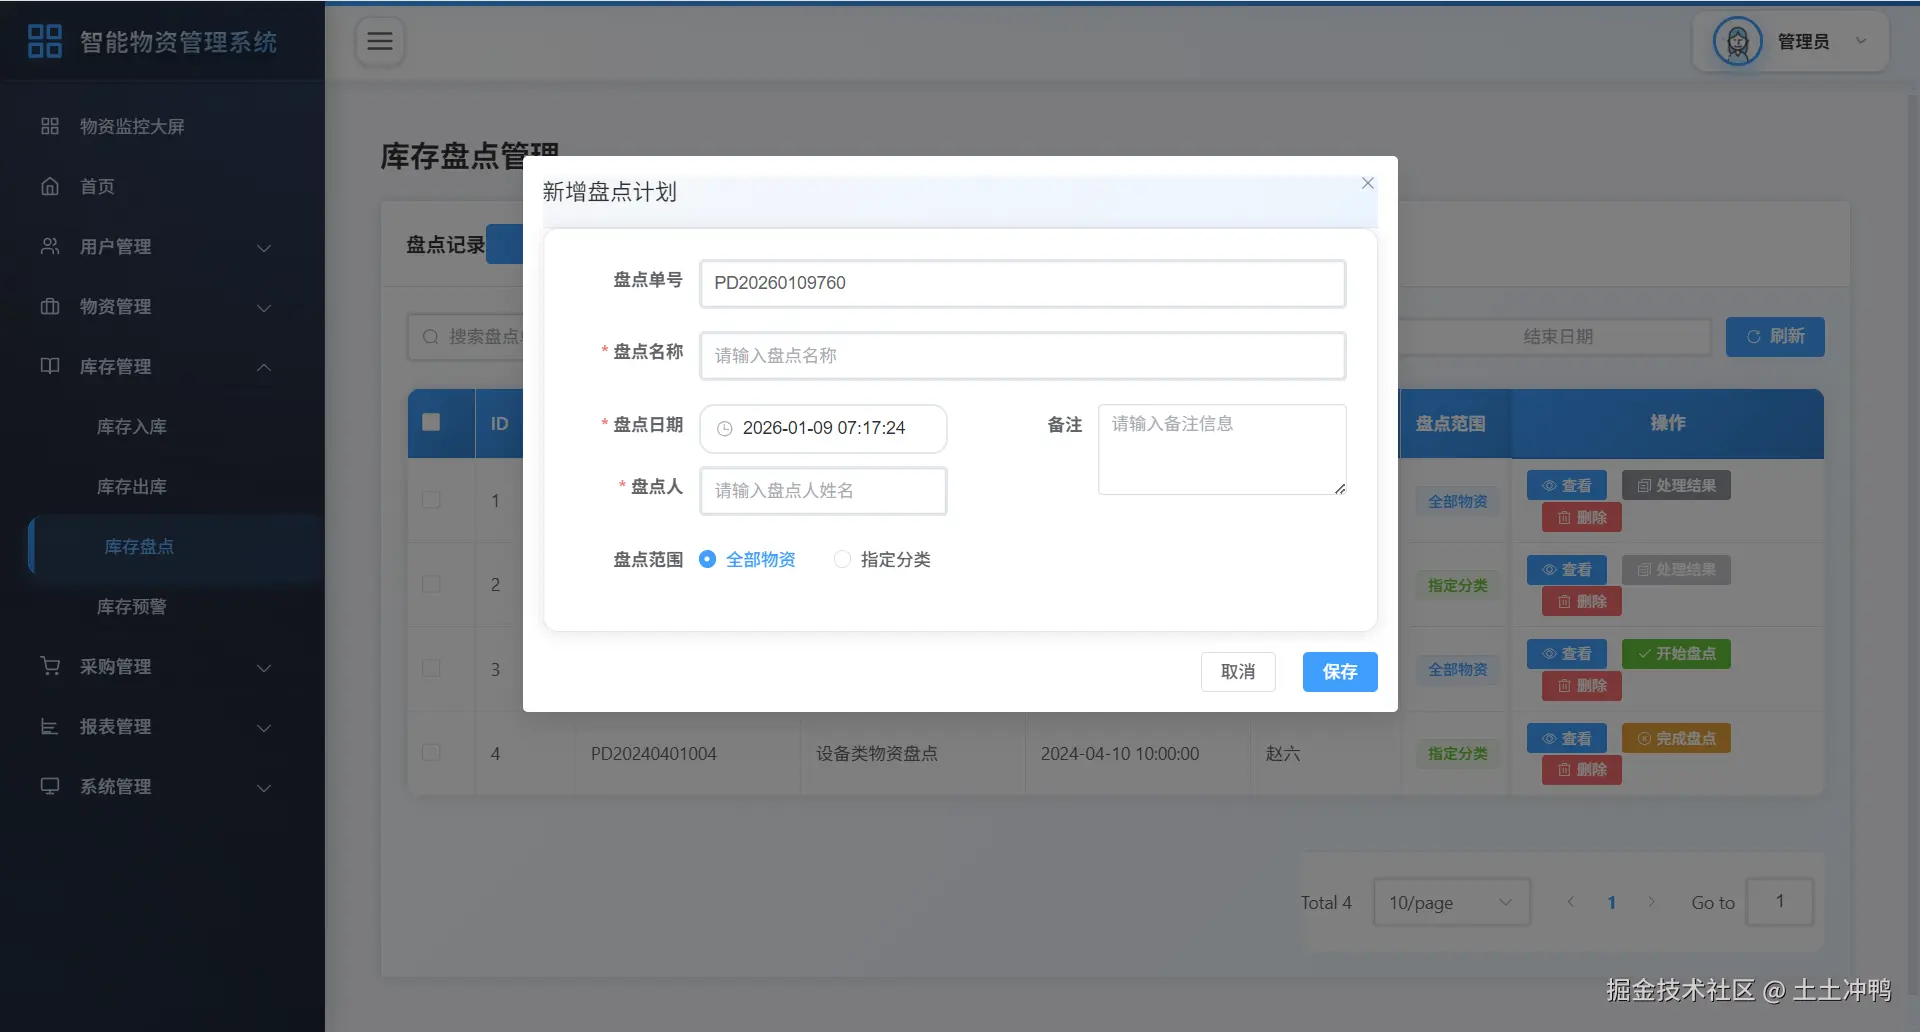The height and width of the screenshot is (1032, 1920).
Task: Expand the 用户管理 submenu chevron
Action: (264, 247)
